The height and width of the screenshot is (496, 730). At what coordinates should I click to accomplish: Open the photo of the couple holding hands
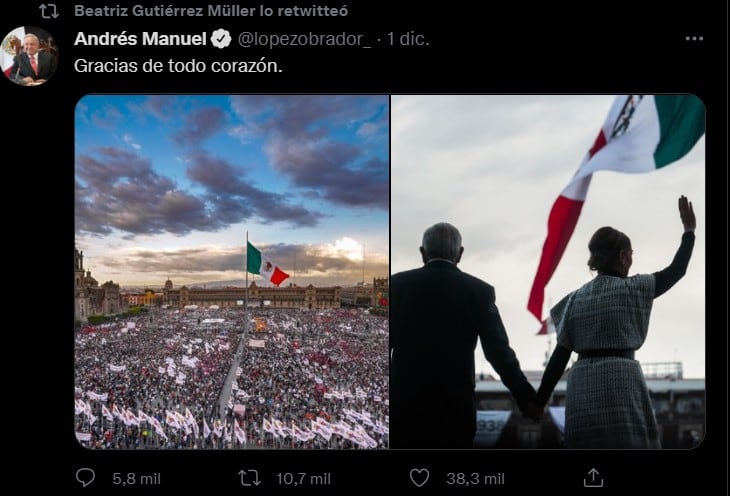pos(547,271)
